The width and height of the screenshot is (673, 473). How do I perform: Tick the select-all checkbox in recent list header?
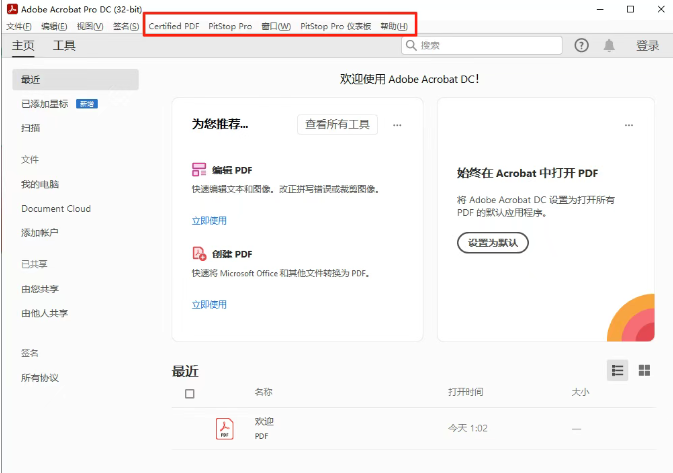pyautogui.click(x=190, y=393)
